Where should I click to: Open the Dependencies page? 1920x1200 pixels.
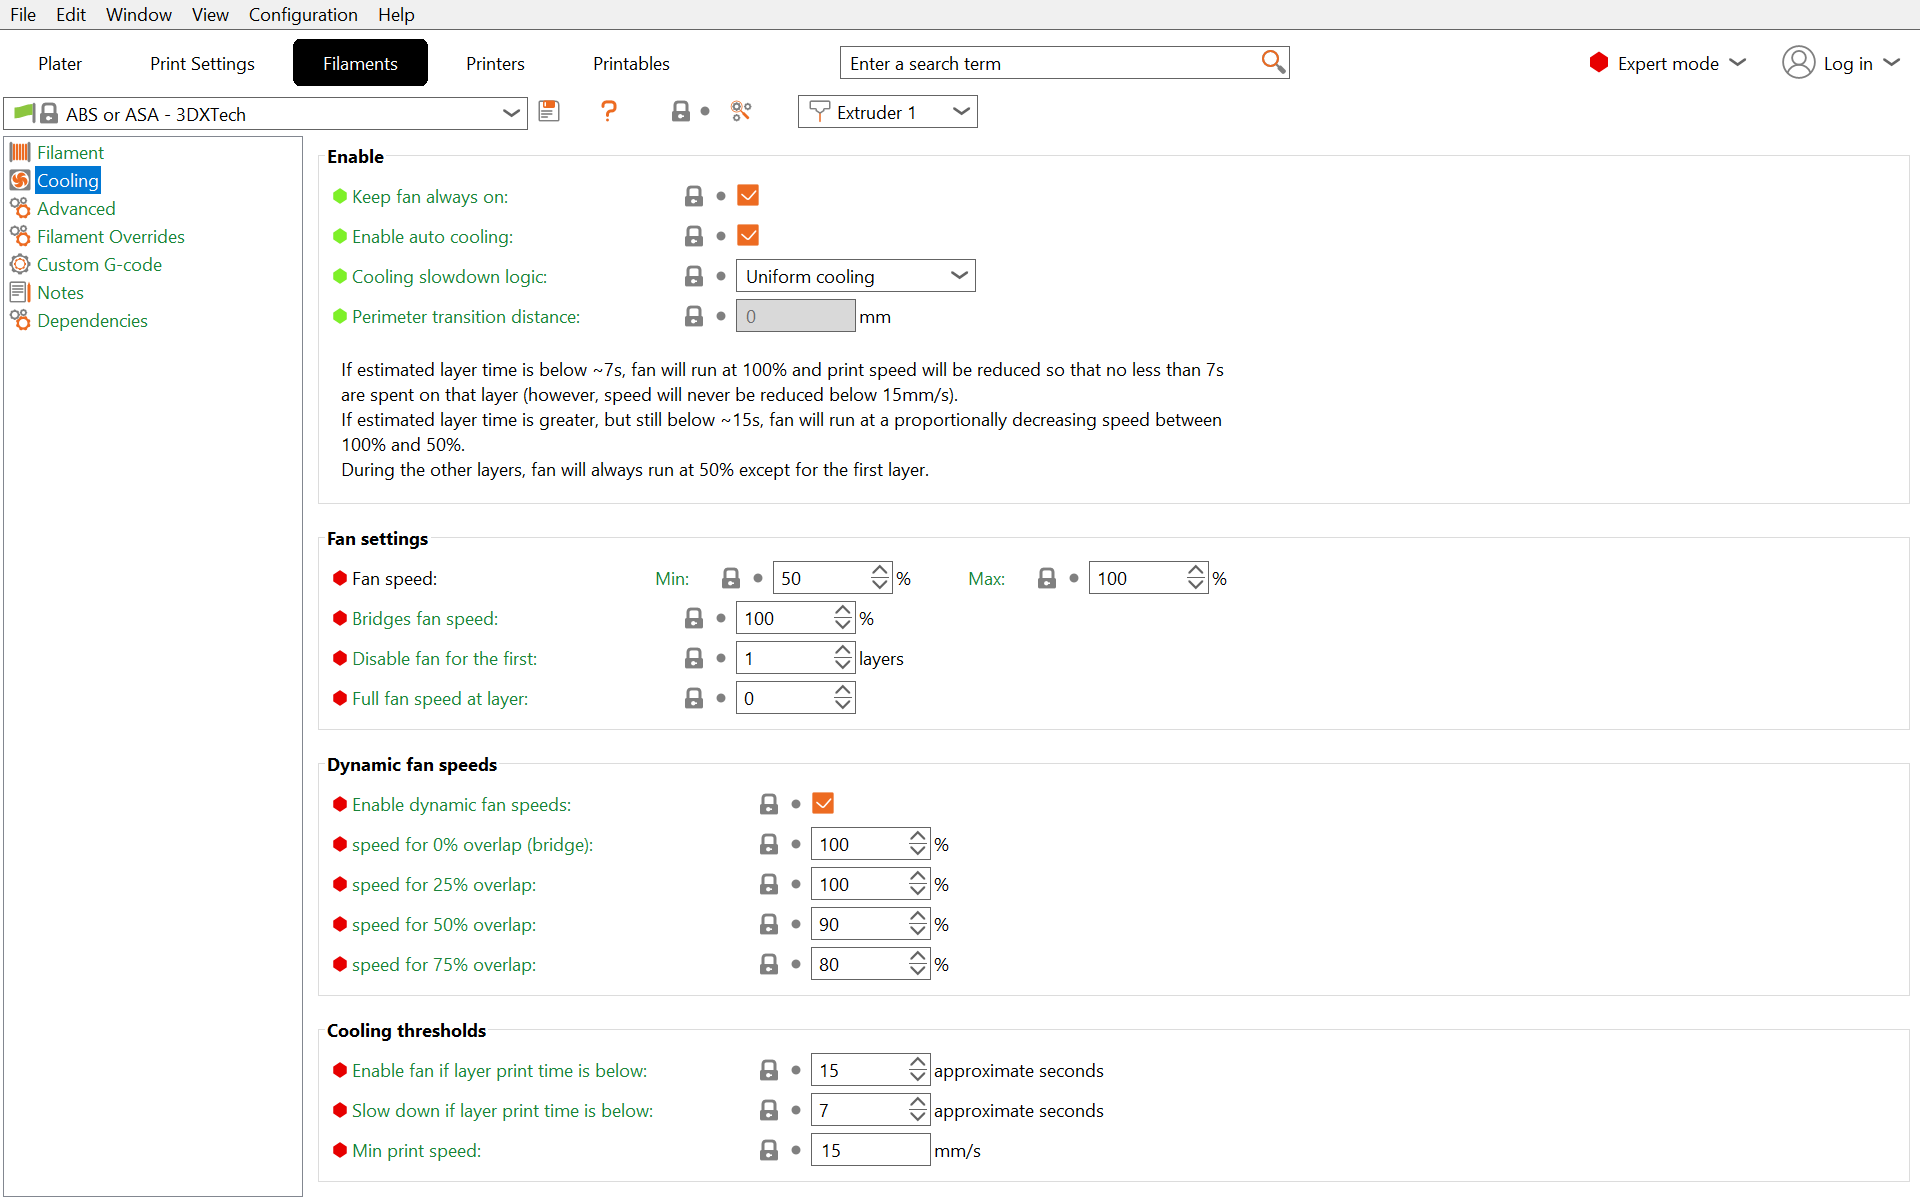92,320
